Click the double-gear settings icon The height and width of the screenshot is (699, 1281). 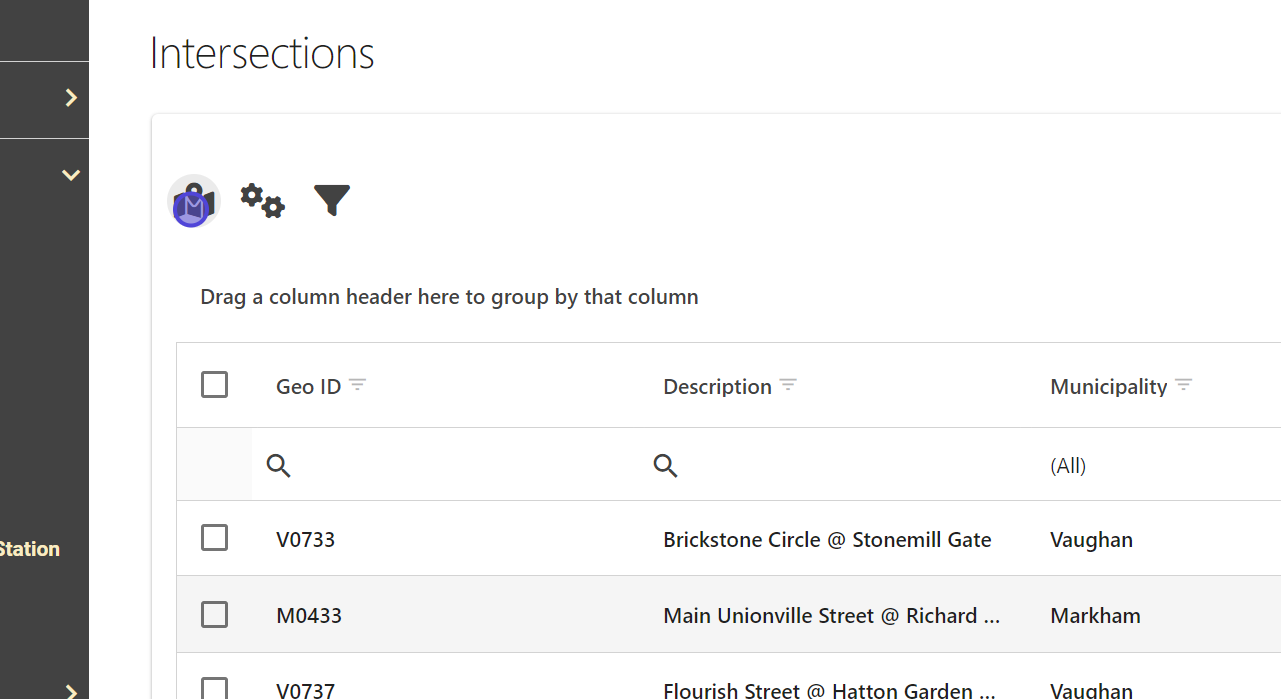pyautogui.click(x=262, y=201)
